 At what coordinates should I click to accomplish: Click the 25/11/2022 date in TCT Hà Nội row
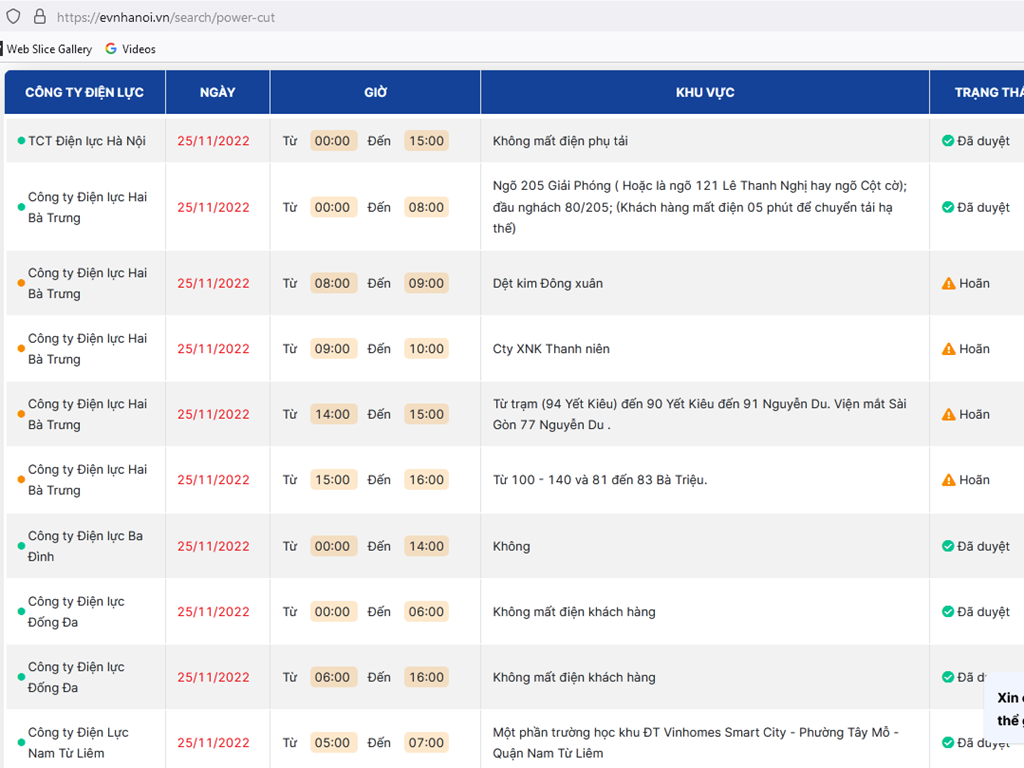pyautogui.click(x=214, y=141)
